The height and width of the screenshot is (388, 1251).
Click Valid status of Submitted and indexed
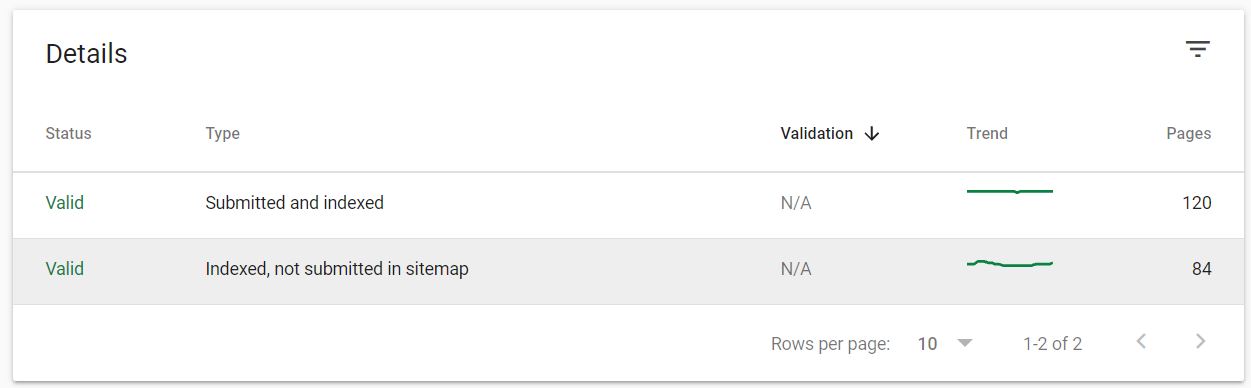click(65, 203)
